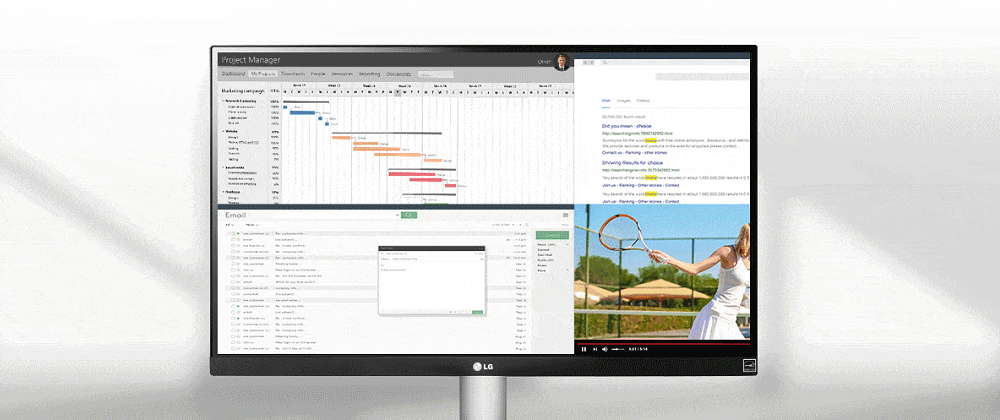Image resolution: width=1000 pixels, height=420 pixels.
Task: Click the browser search query field
Action: [702, 76]
